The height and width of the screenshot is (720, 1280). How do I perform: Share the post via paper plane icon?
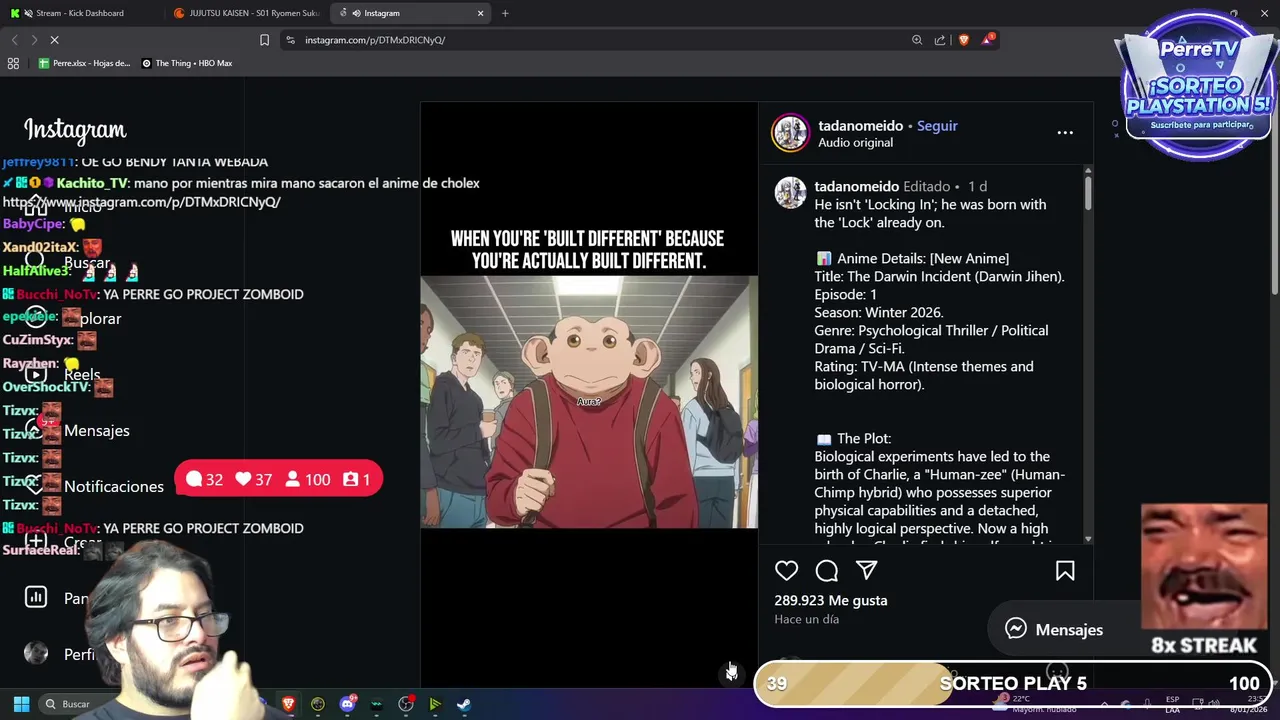point(867,571)
